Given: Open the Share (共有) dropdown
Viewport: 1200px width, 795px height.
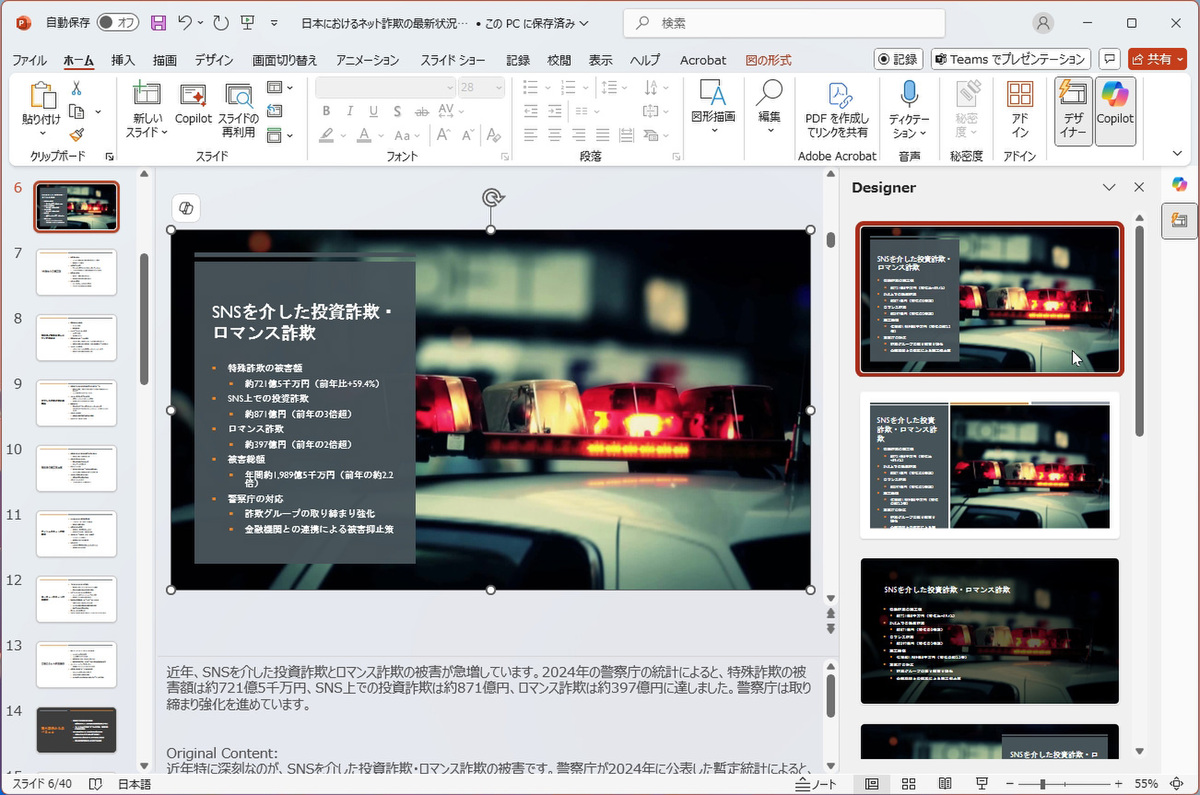Looking at the screenshot, I should [x=1158, y=59].
